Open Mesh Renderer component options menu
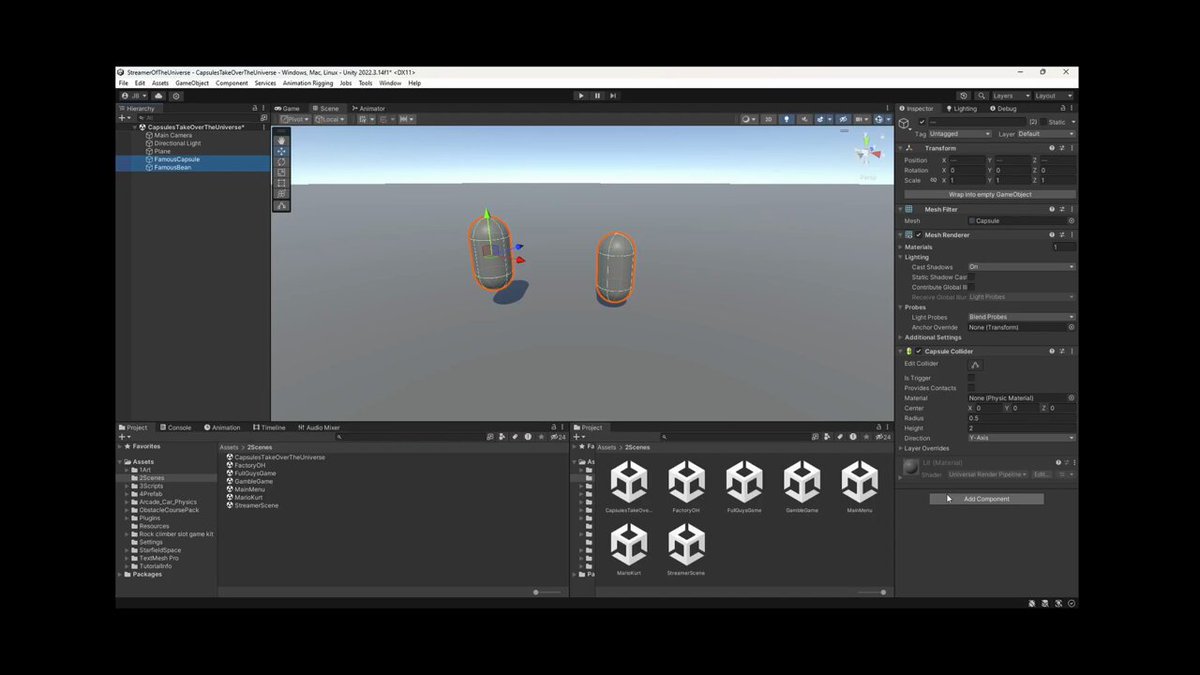The image size is (1200, 675). pos(1072,235)
